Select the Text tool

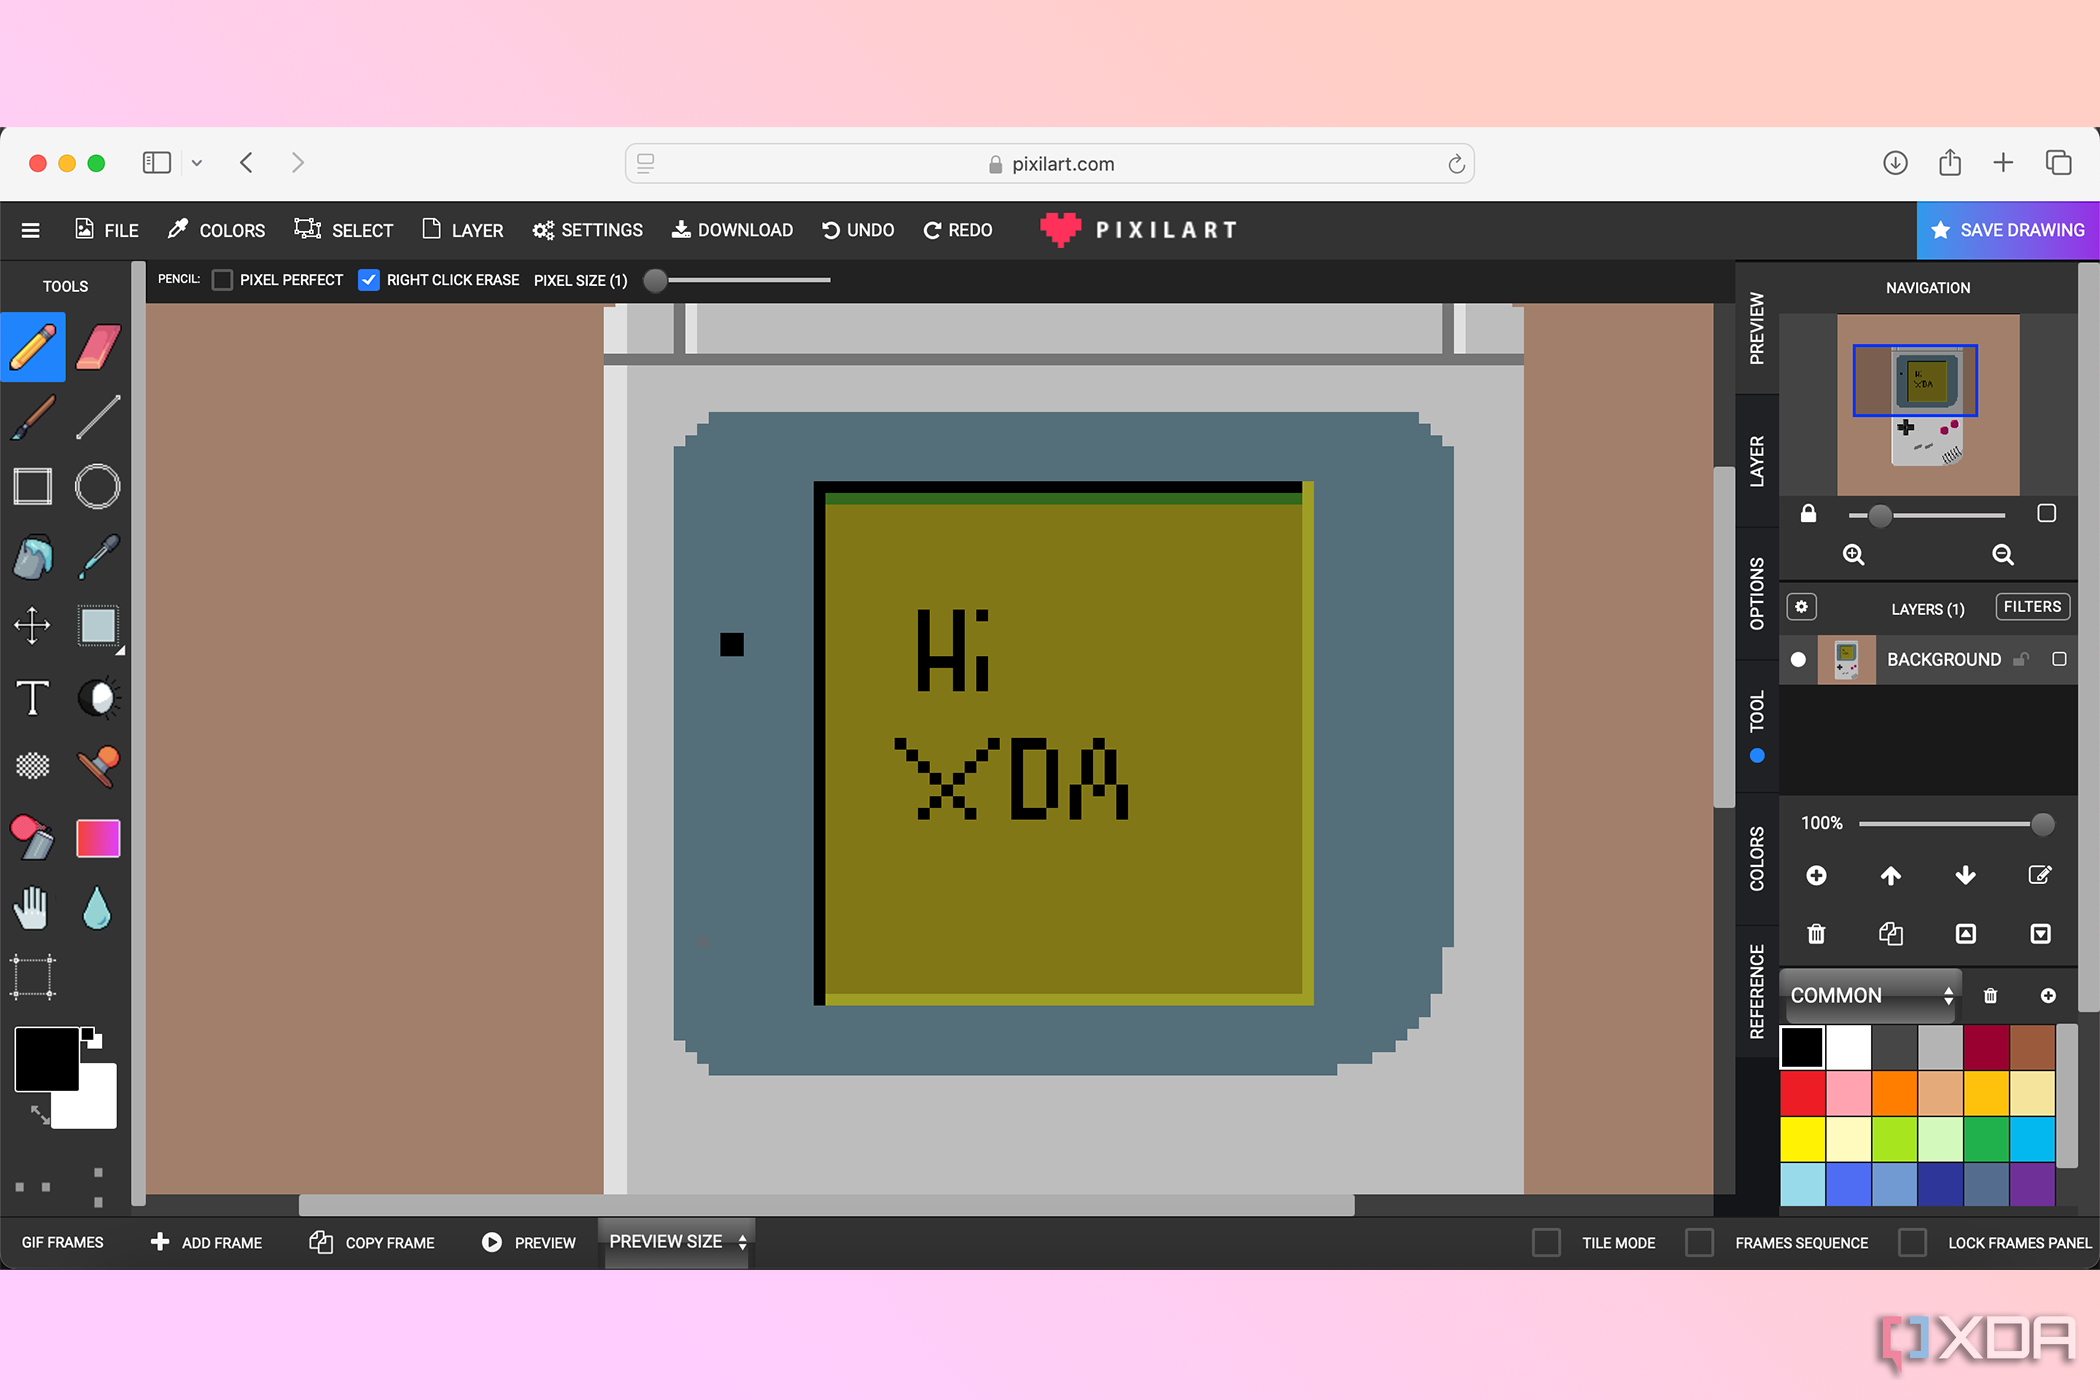click(x=33, y=697)
